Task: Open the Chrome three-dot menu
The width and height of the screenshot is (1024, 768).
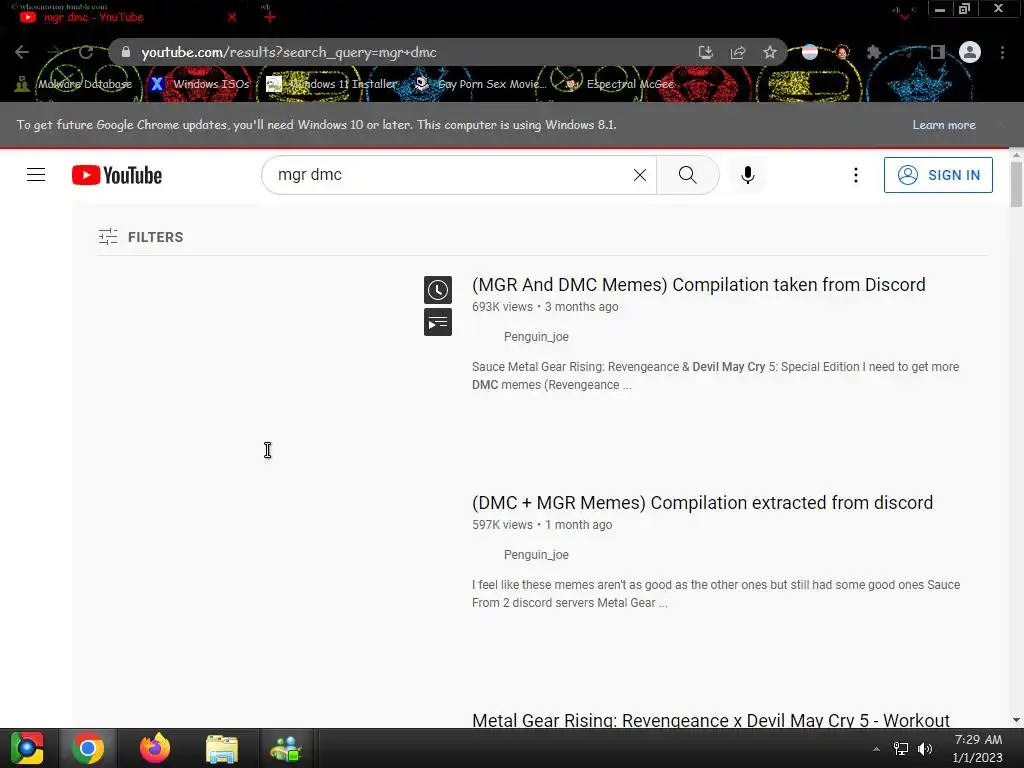Action: click(x=1002, y=52)
